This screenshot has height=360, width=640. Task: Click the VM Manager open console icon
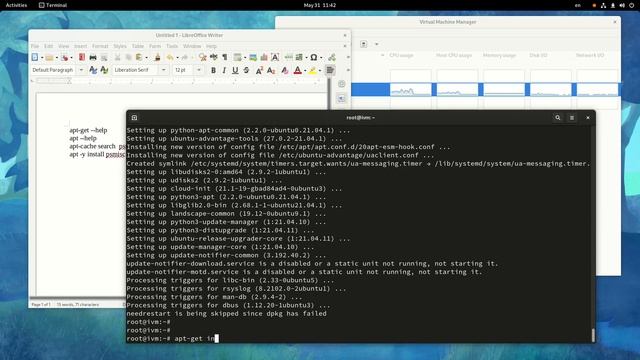click(x=364, y=44)
